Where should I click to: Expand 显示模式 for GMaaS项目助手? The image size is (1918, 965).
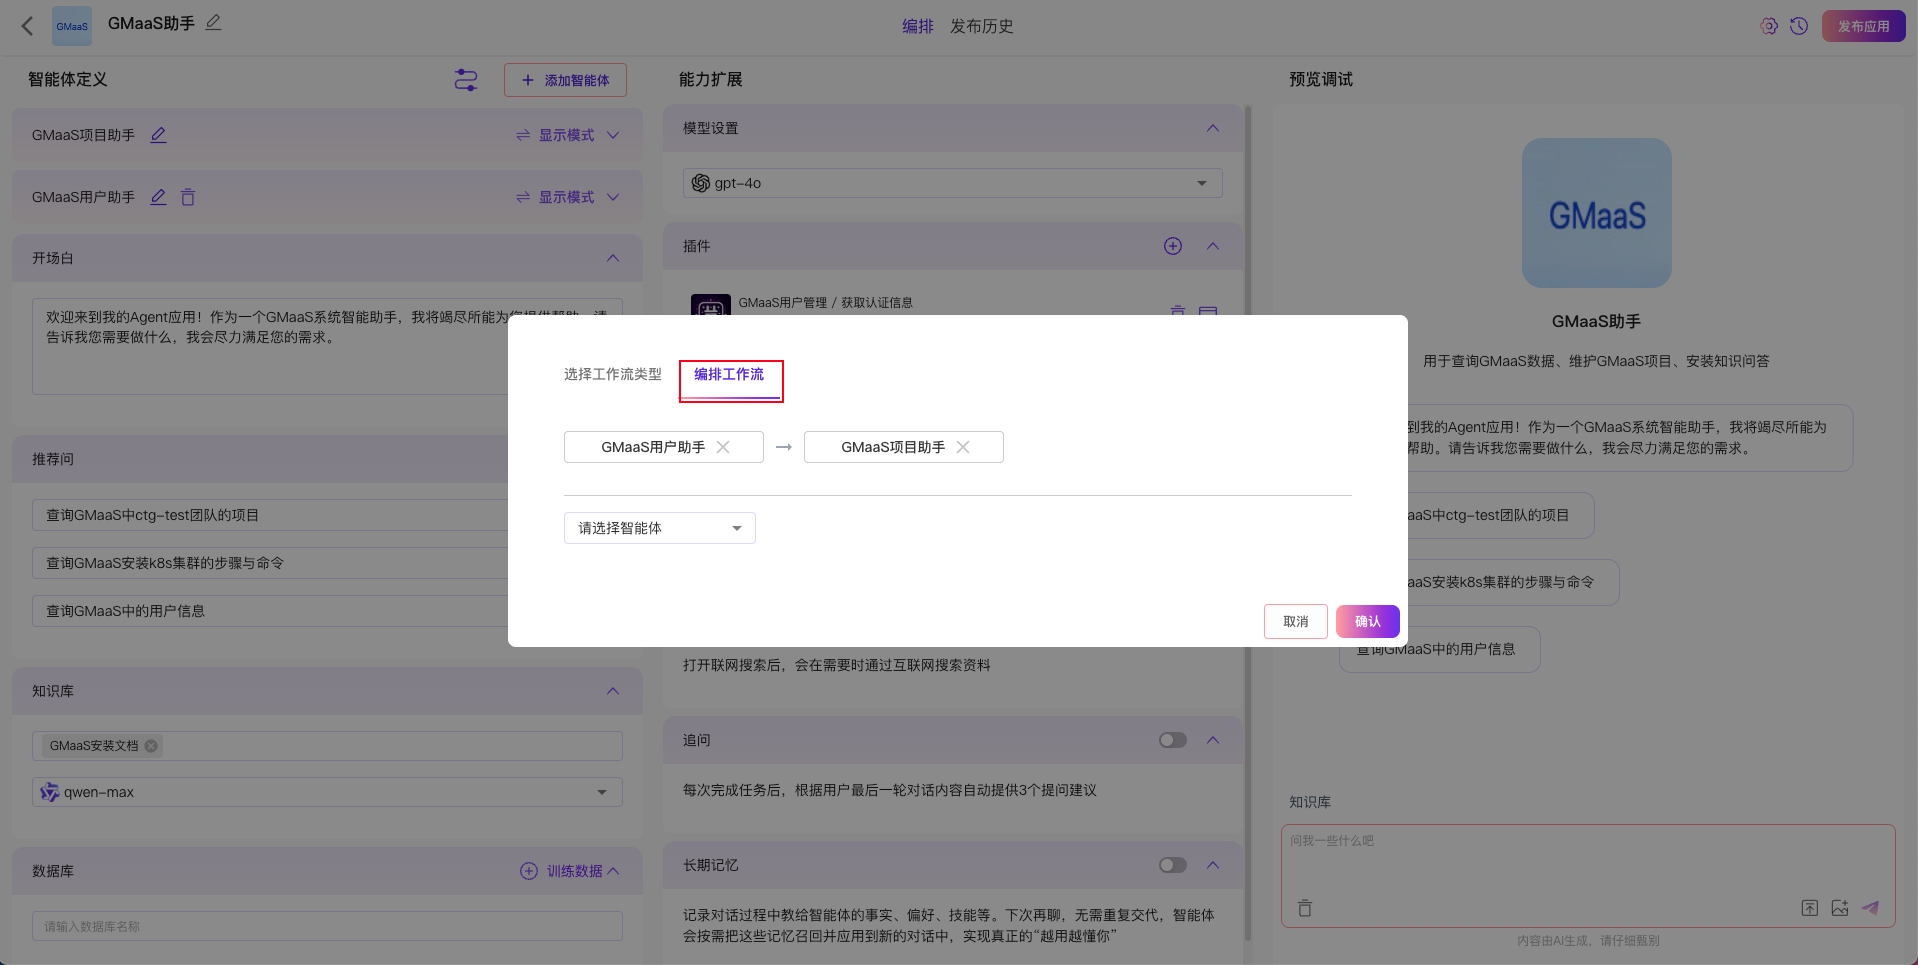click(568, 135)
